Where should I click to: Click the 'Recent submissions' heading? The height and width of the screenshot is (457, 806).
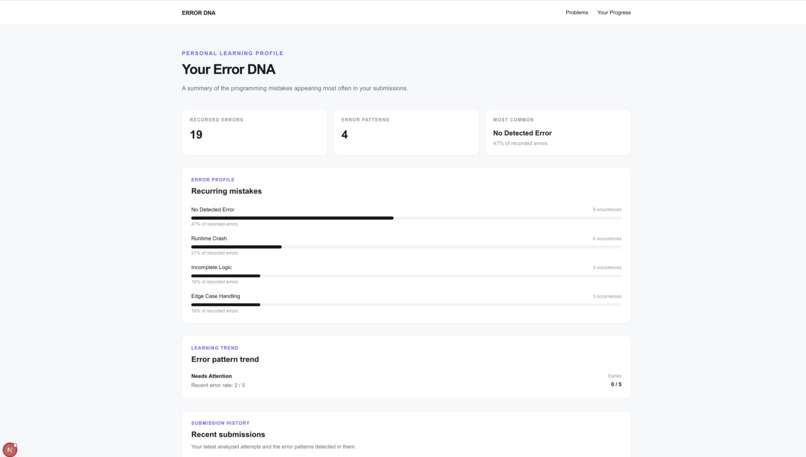tap(228, 434)
